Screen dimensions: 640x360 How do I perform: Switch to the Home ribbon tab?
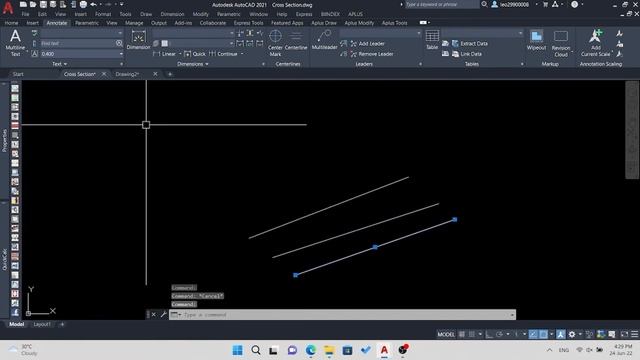point(11,23)
